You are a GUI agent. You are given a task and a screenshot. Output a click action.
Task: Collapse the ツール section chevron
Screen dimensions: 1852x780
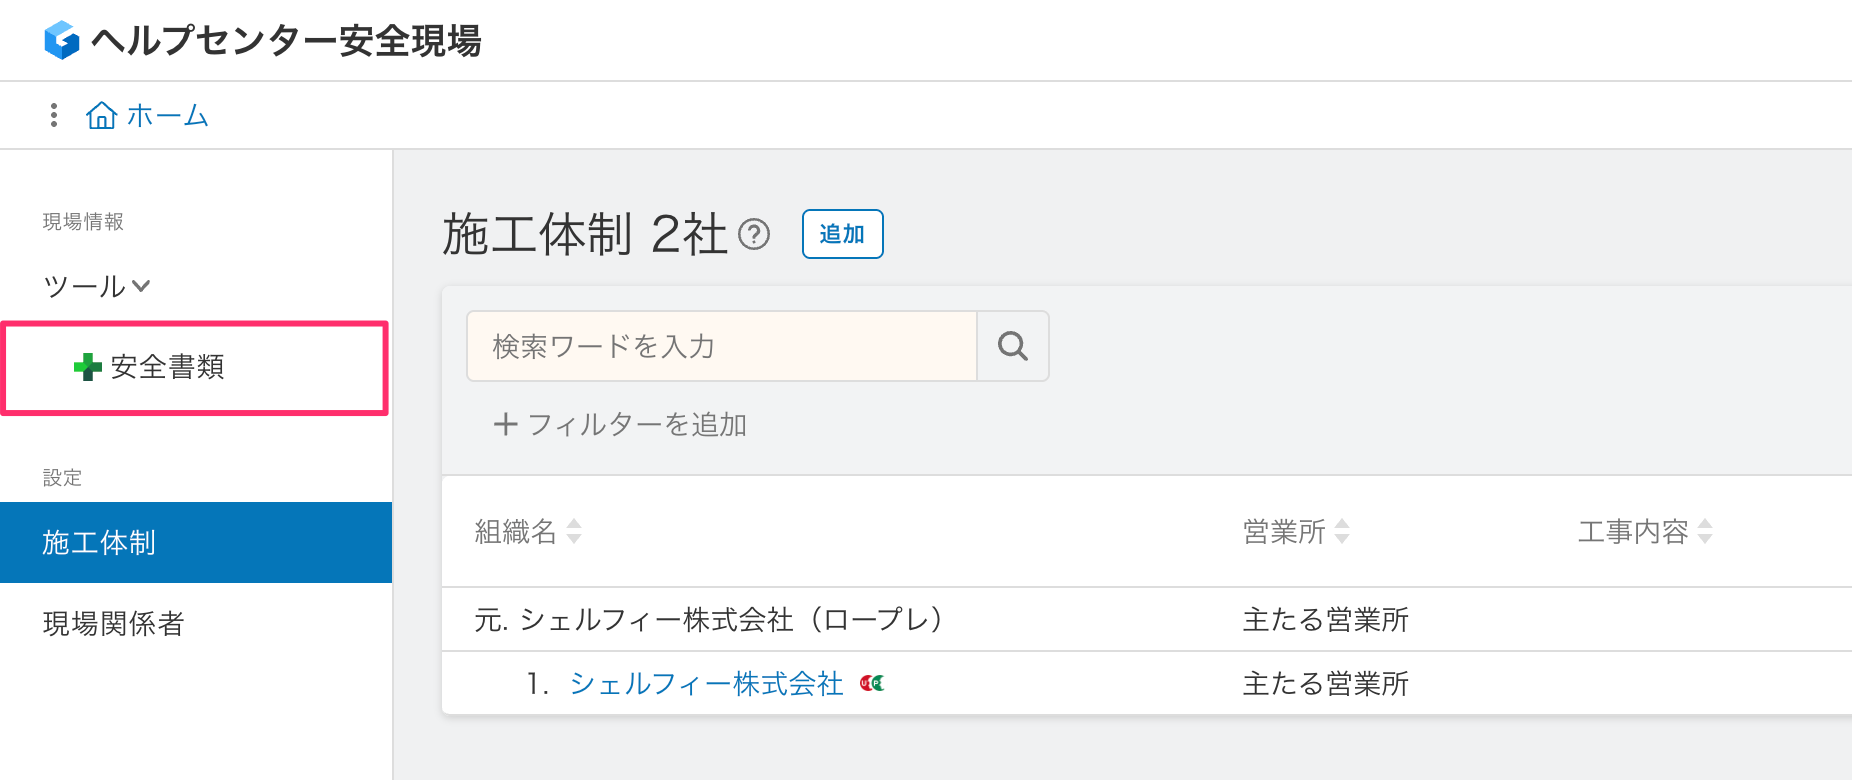click(141, 286)
